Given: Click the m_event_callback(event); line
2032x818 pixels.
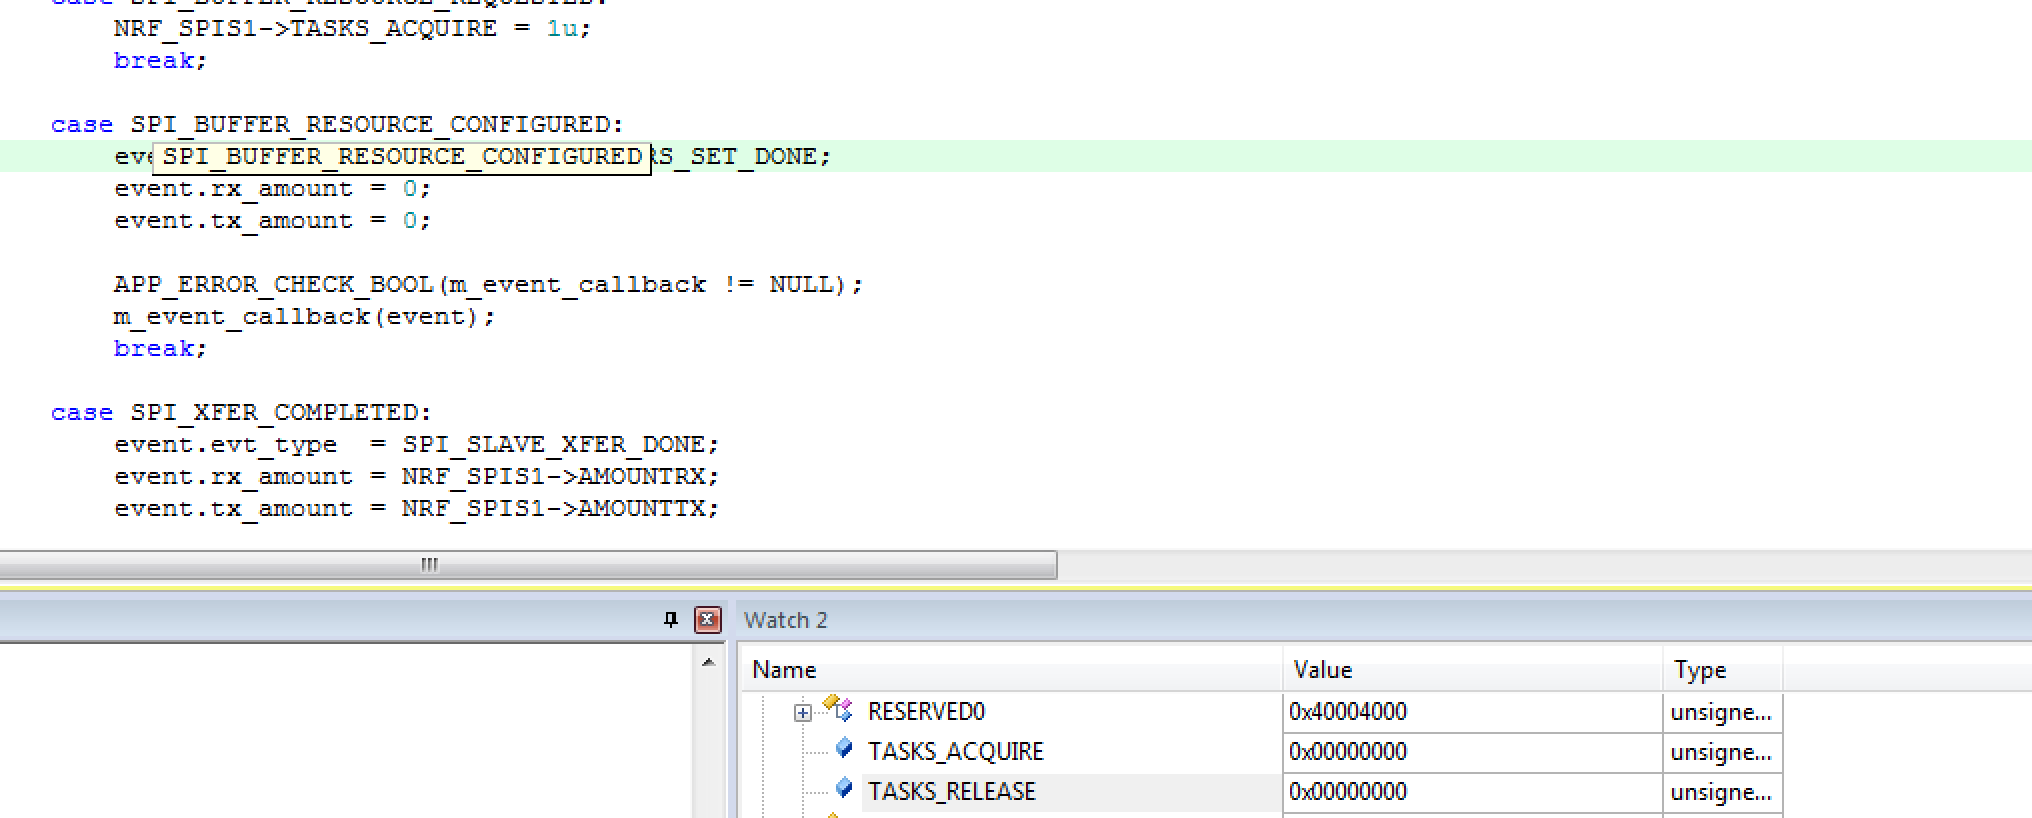Looking at the screenshot, I should pos(304,317).
